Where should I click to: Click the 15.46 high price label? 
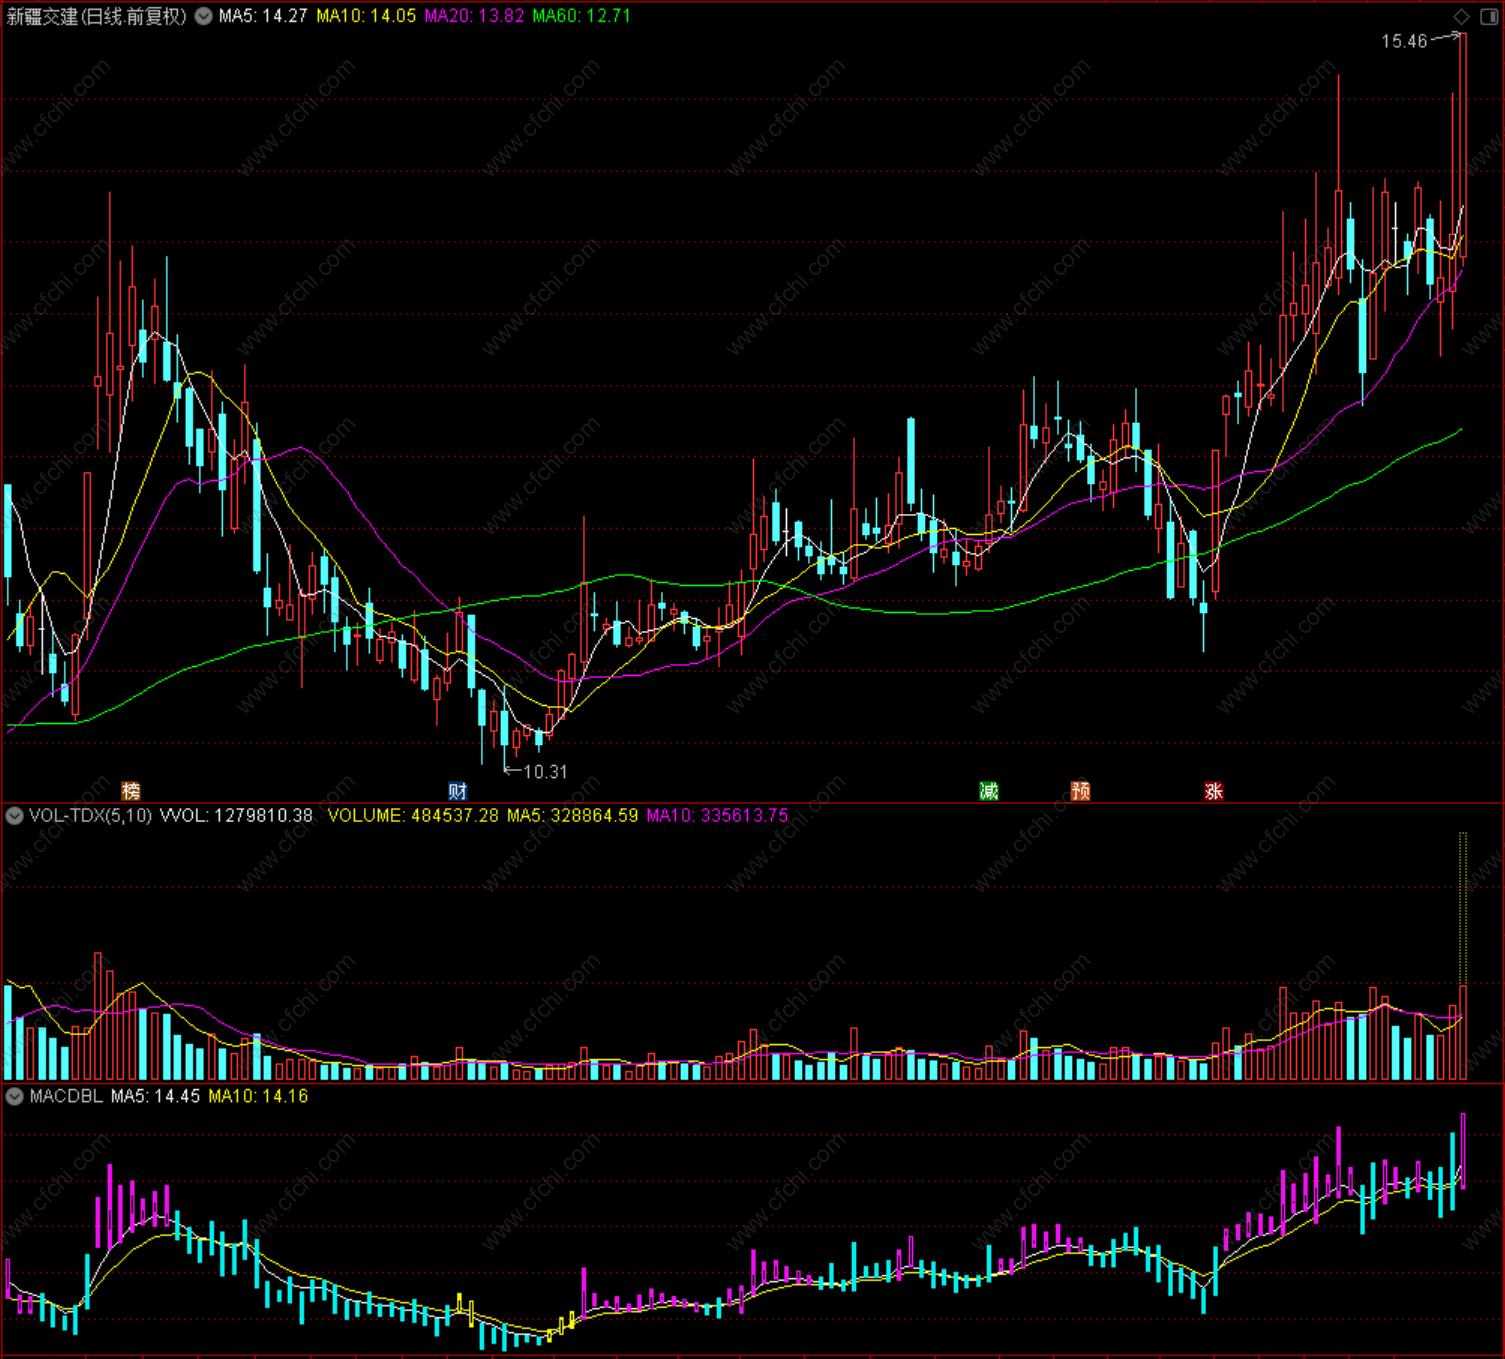[1404, 41]
